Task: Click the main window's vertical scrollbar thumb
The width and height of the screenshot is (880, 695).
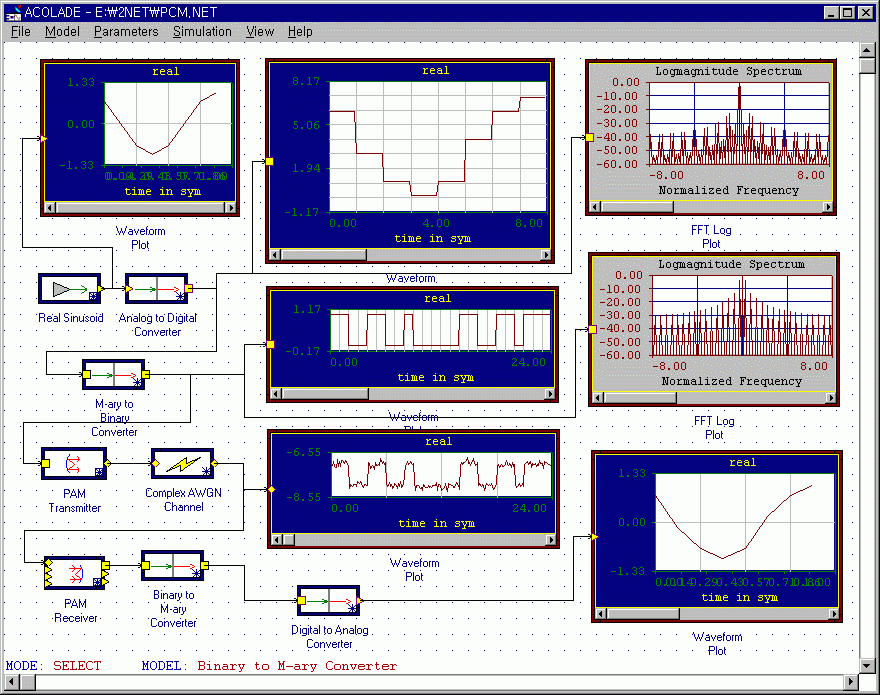Action: tap(867, 66)
